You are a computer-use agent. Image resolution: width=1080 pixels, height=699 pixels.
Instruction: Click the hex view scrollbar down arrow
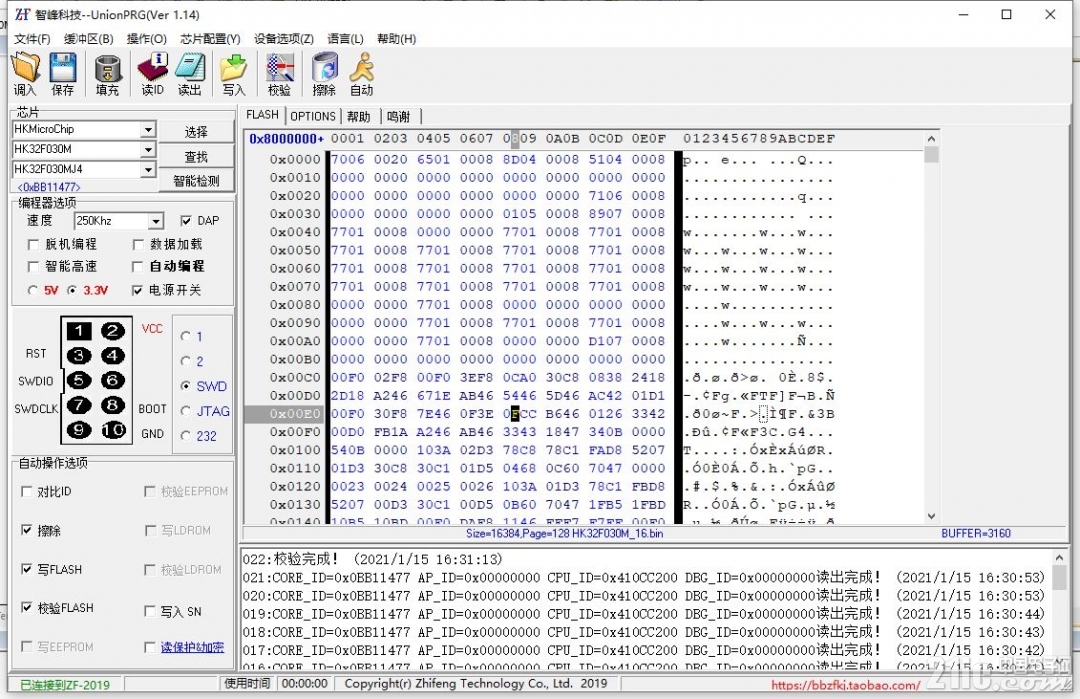pos(931,516)
